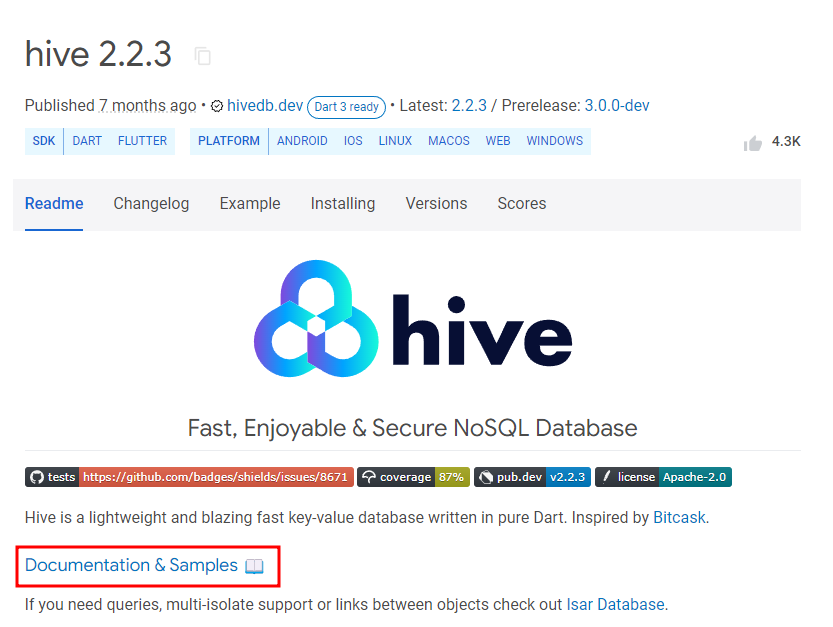
Task: Select the ANDROID platform tag
Action: coord(302,141)
